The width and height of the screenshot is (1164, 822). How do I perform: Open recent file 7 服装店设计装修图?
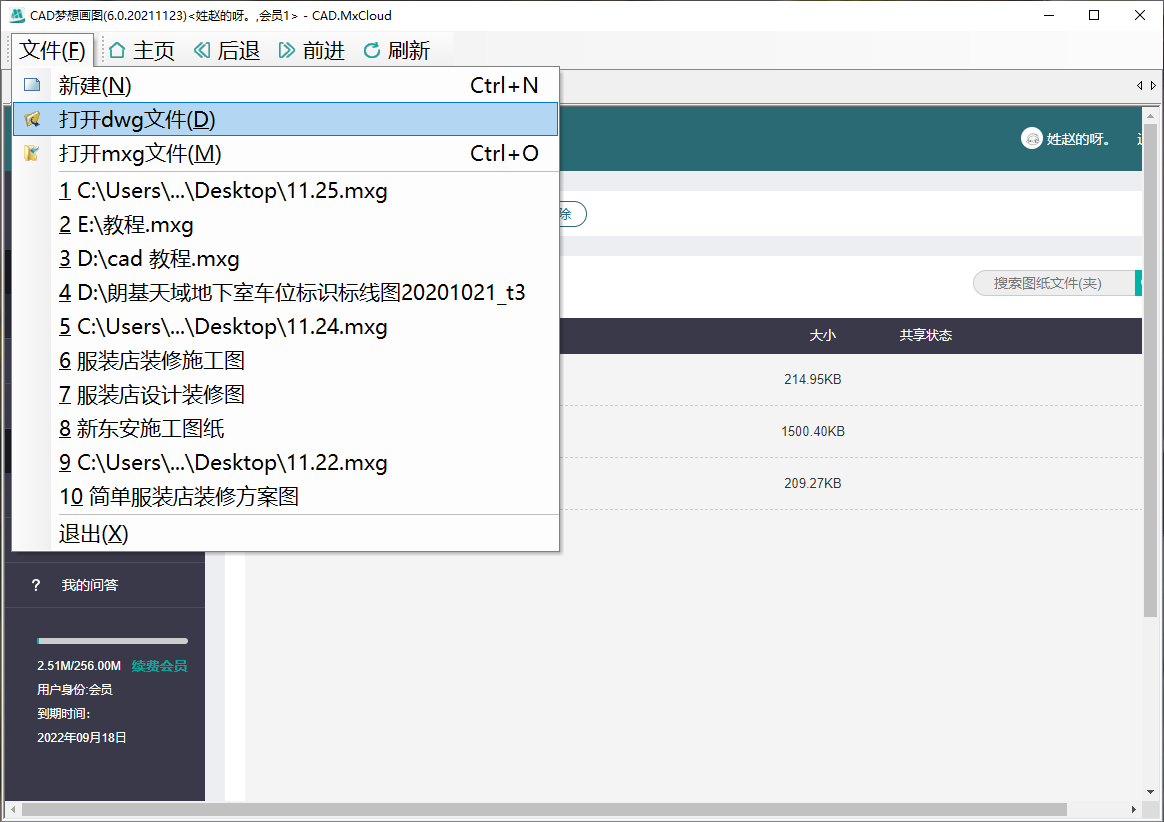(x=286, y=395)
